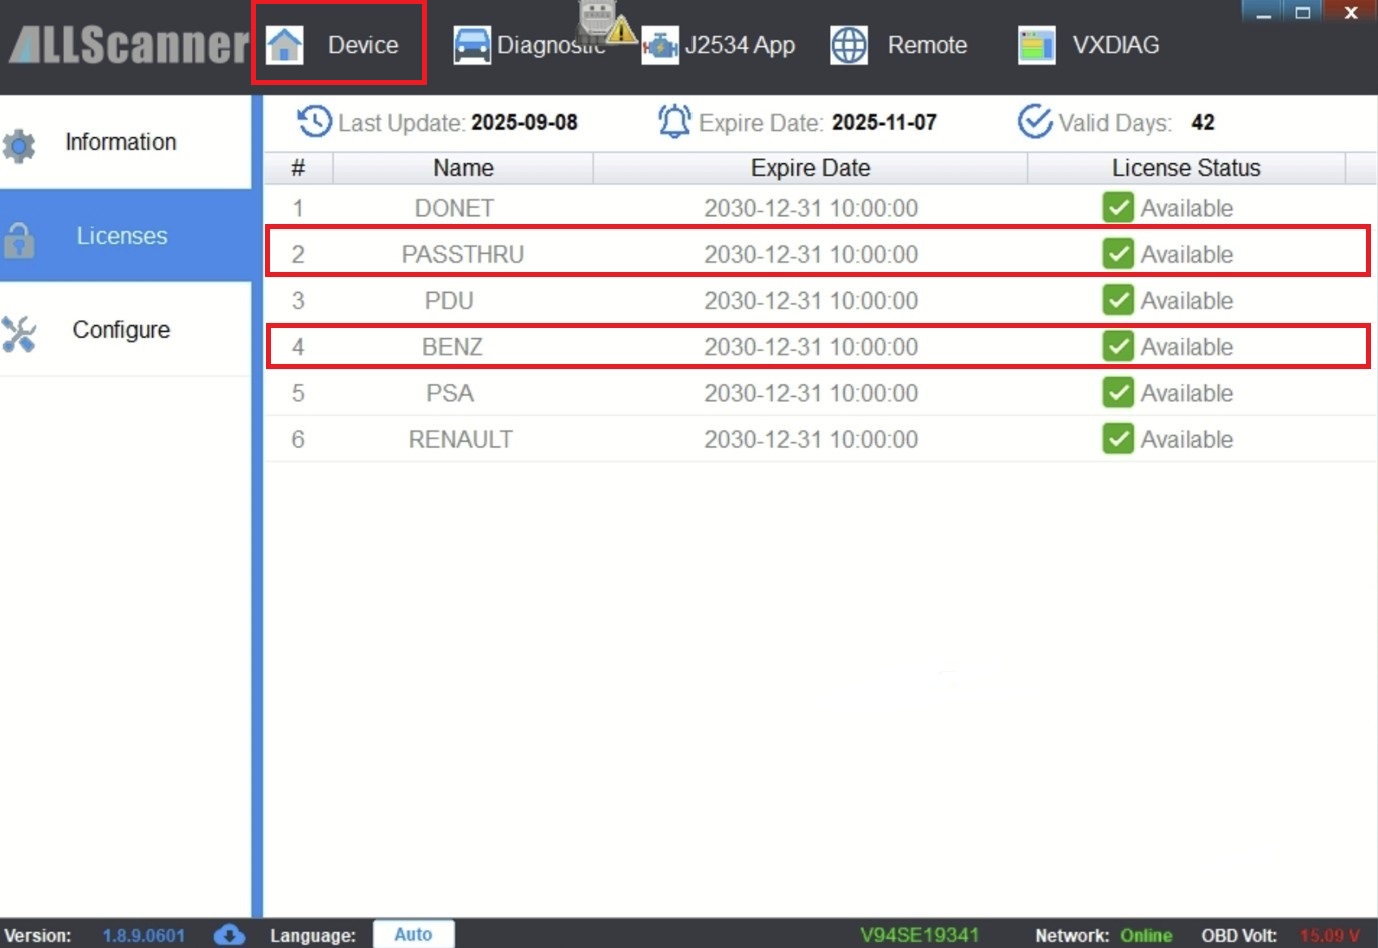Viewport: 1378px width, 948px height.
Task: Select Information in the sidebar
Action: click(x=125, y=142)
